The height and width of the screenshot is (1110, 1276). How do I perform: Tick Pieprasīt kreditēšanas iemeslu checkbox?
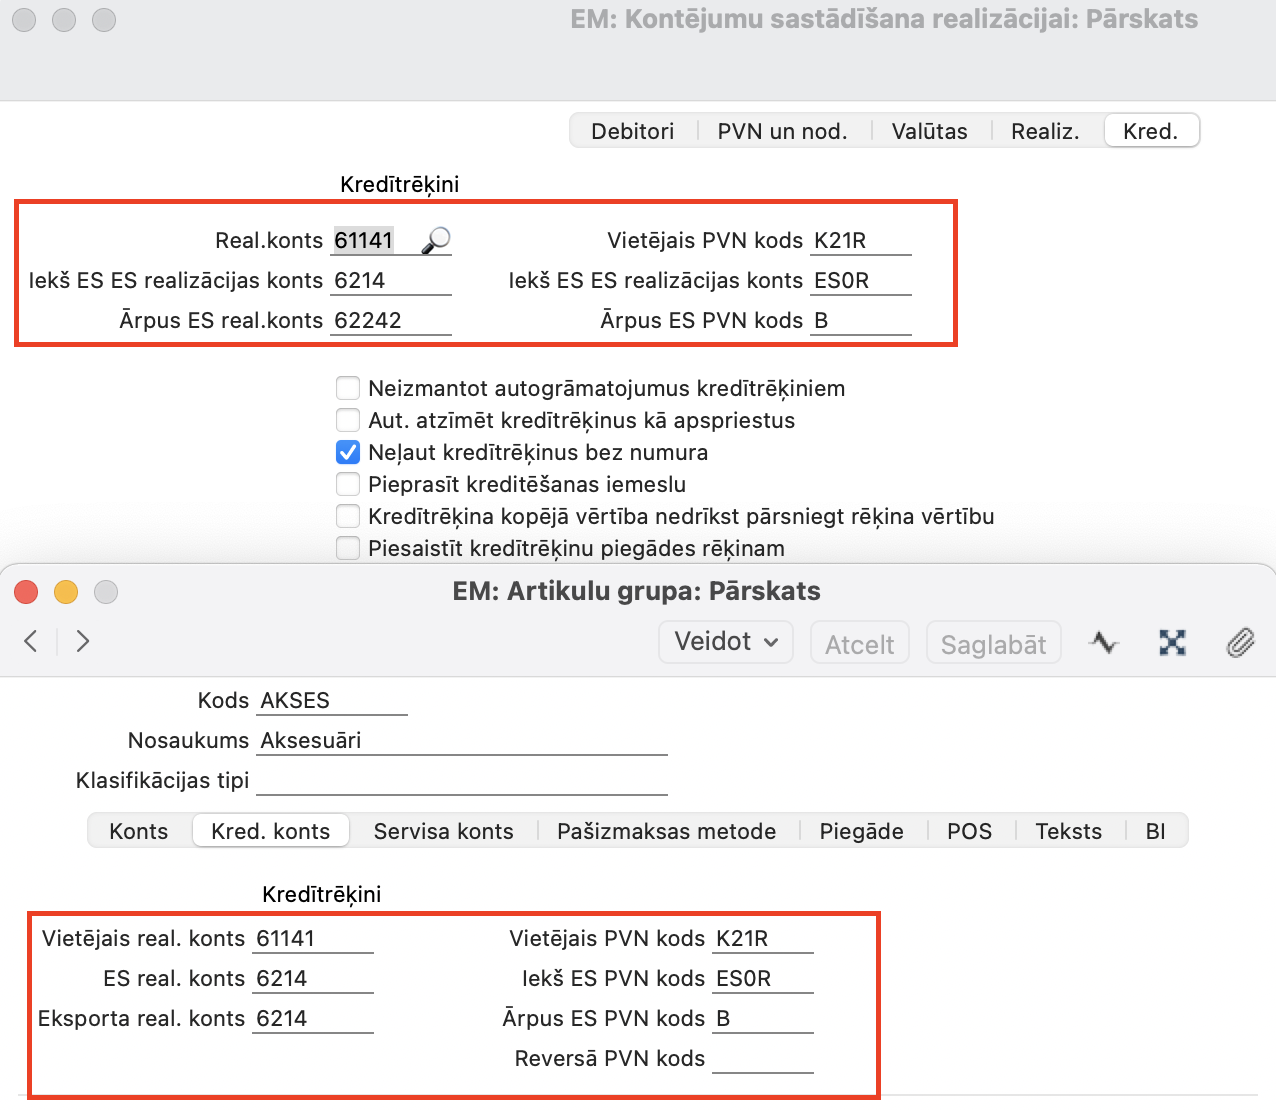(348, 484)
